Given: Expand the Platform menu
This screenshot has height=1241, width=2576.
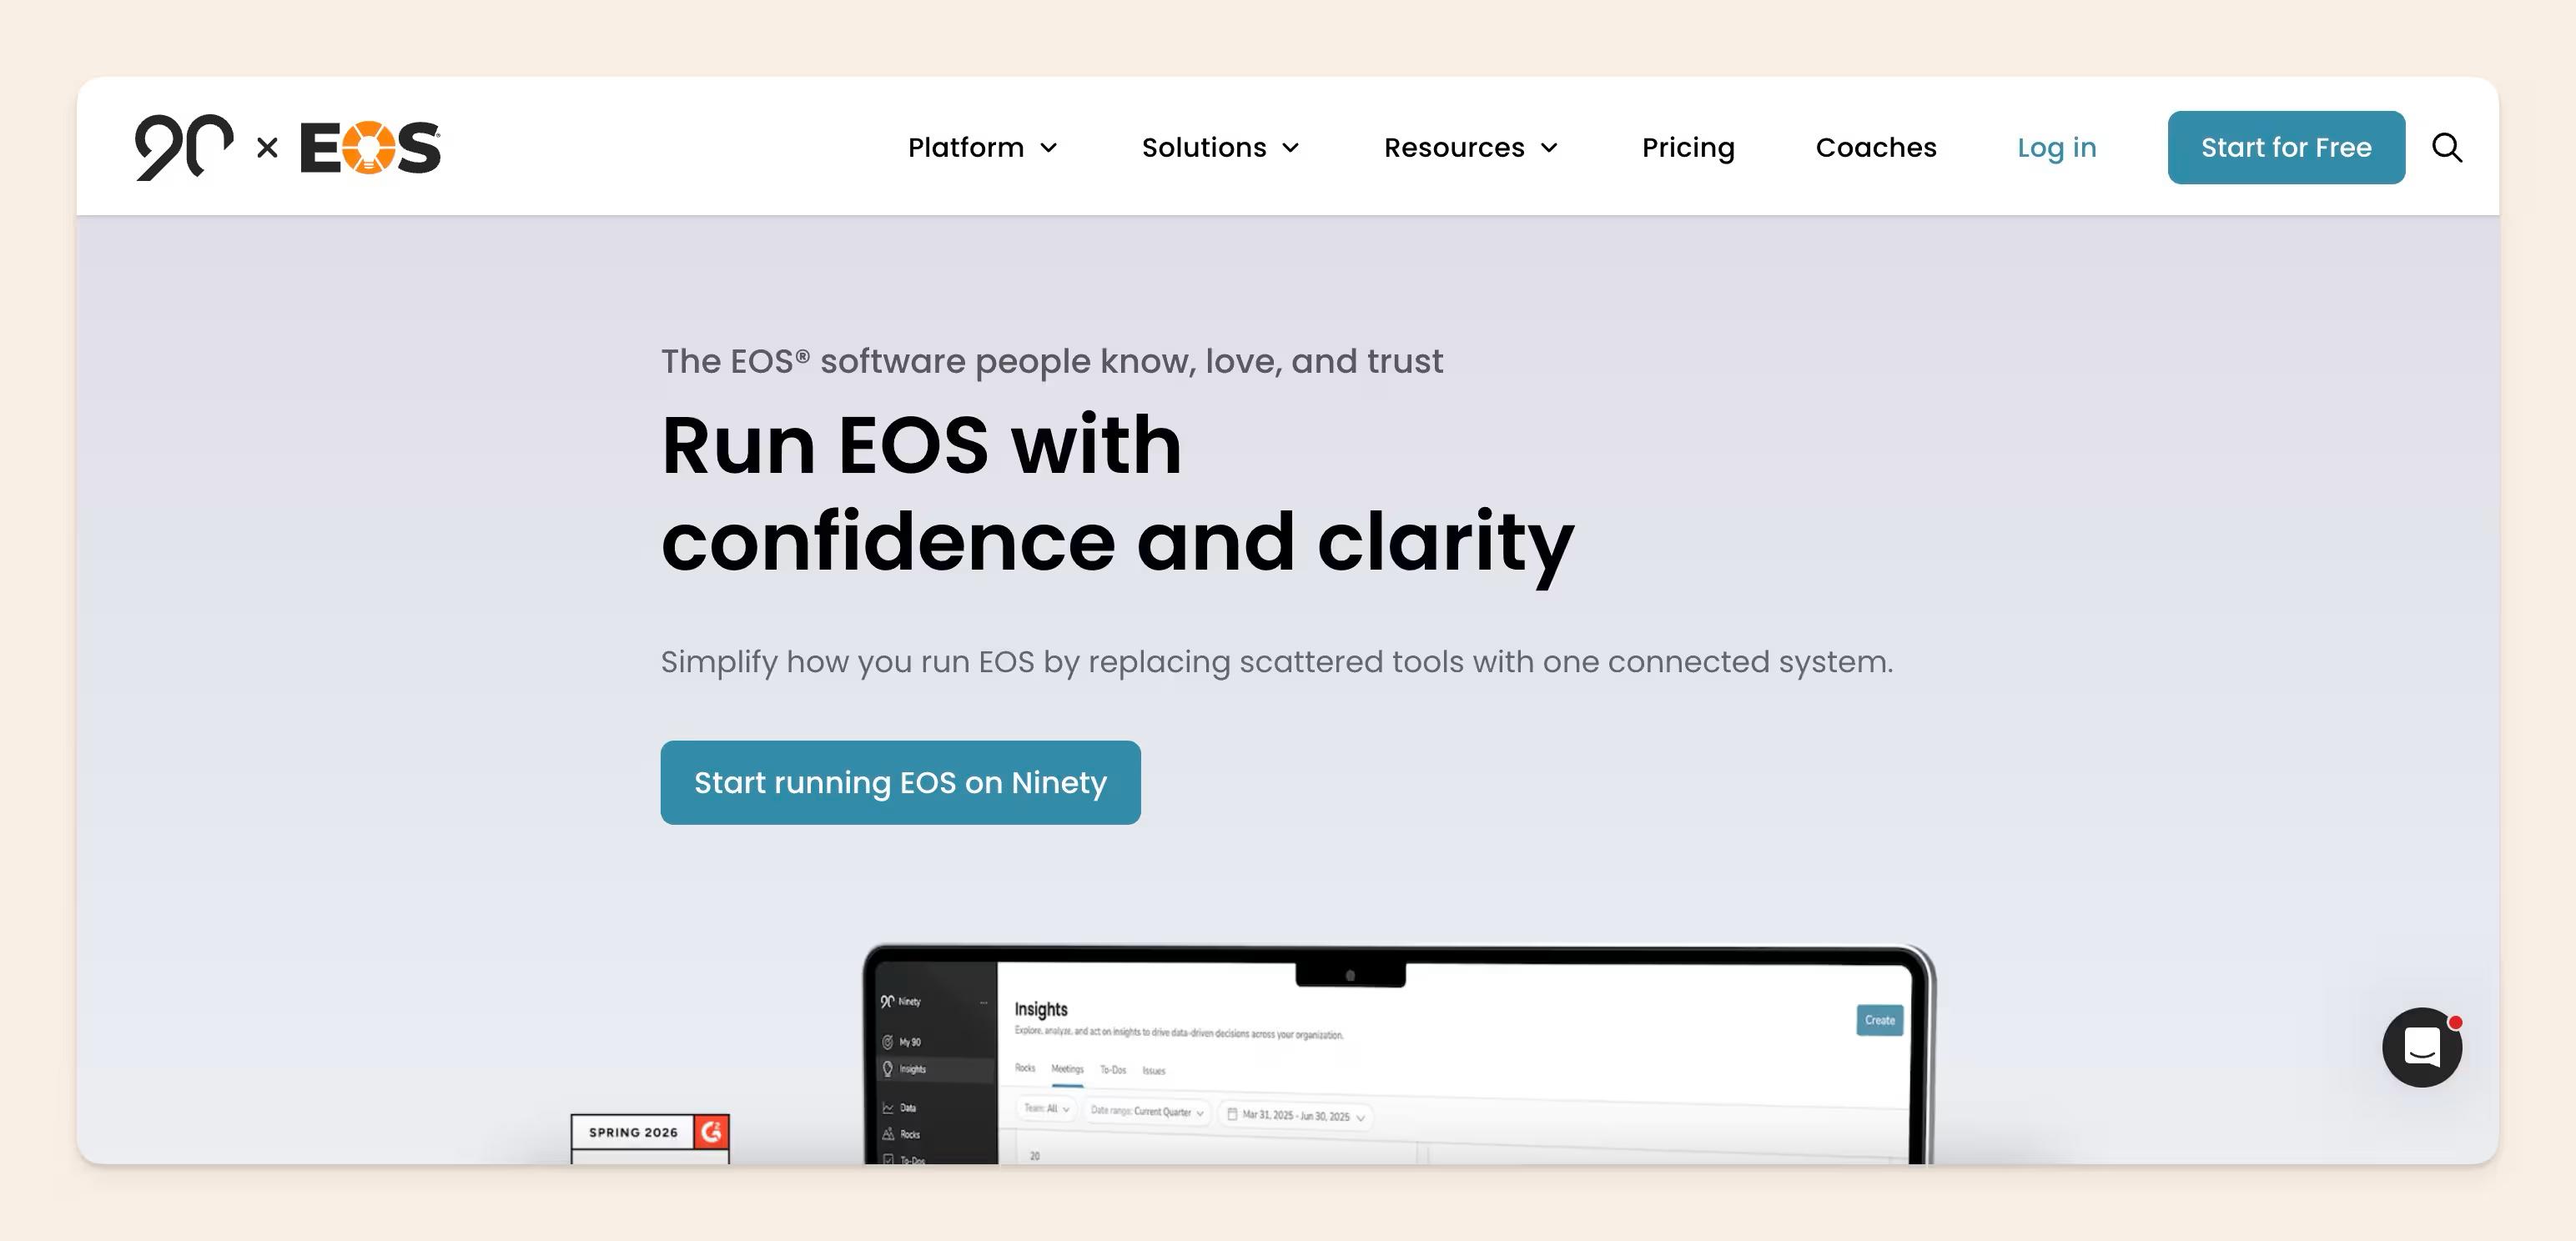Looking at the screenshot, I should pos(982,147).
